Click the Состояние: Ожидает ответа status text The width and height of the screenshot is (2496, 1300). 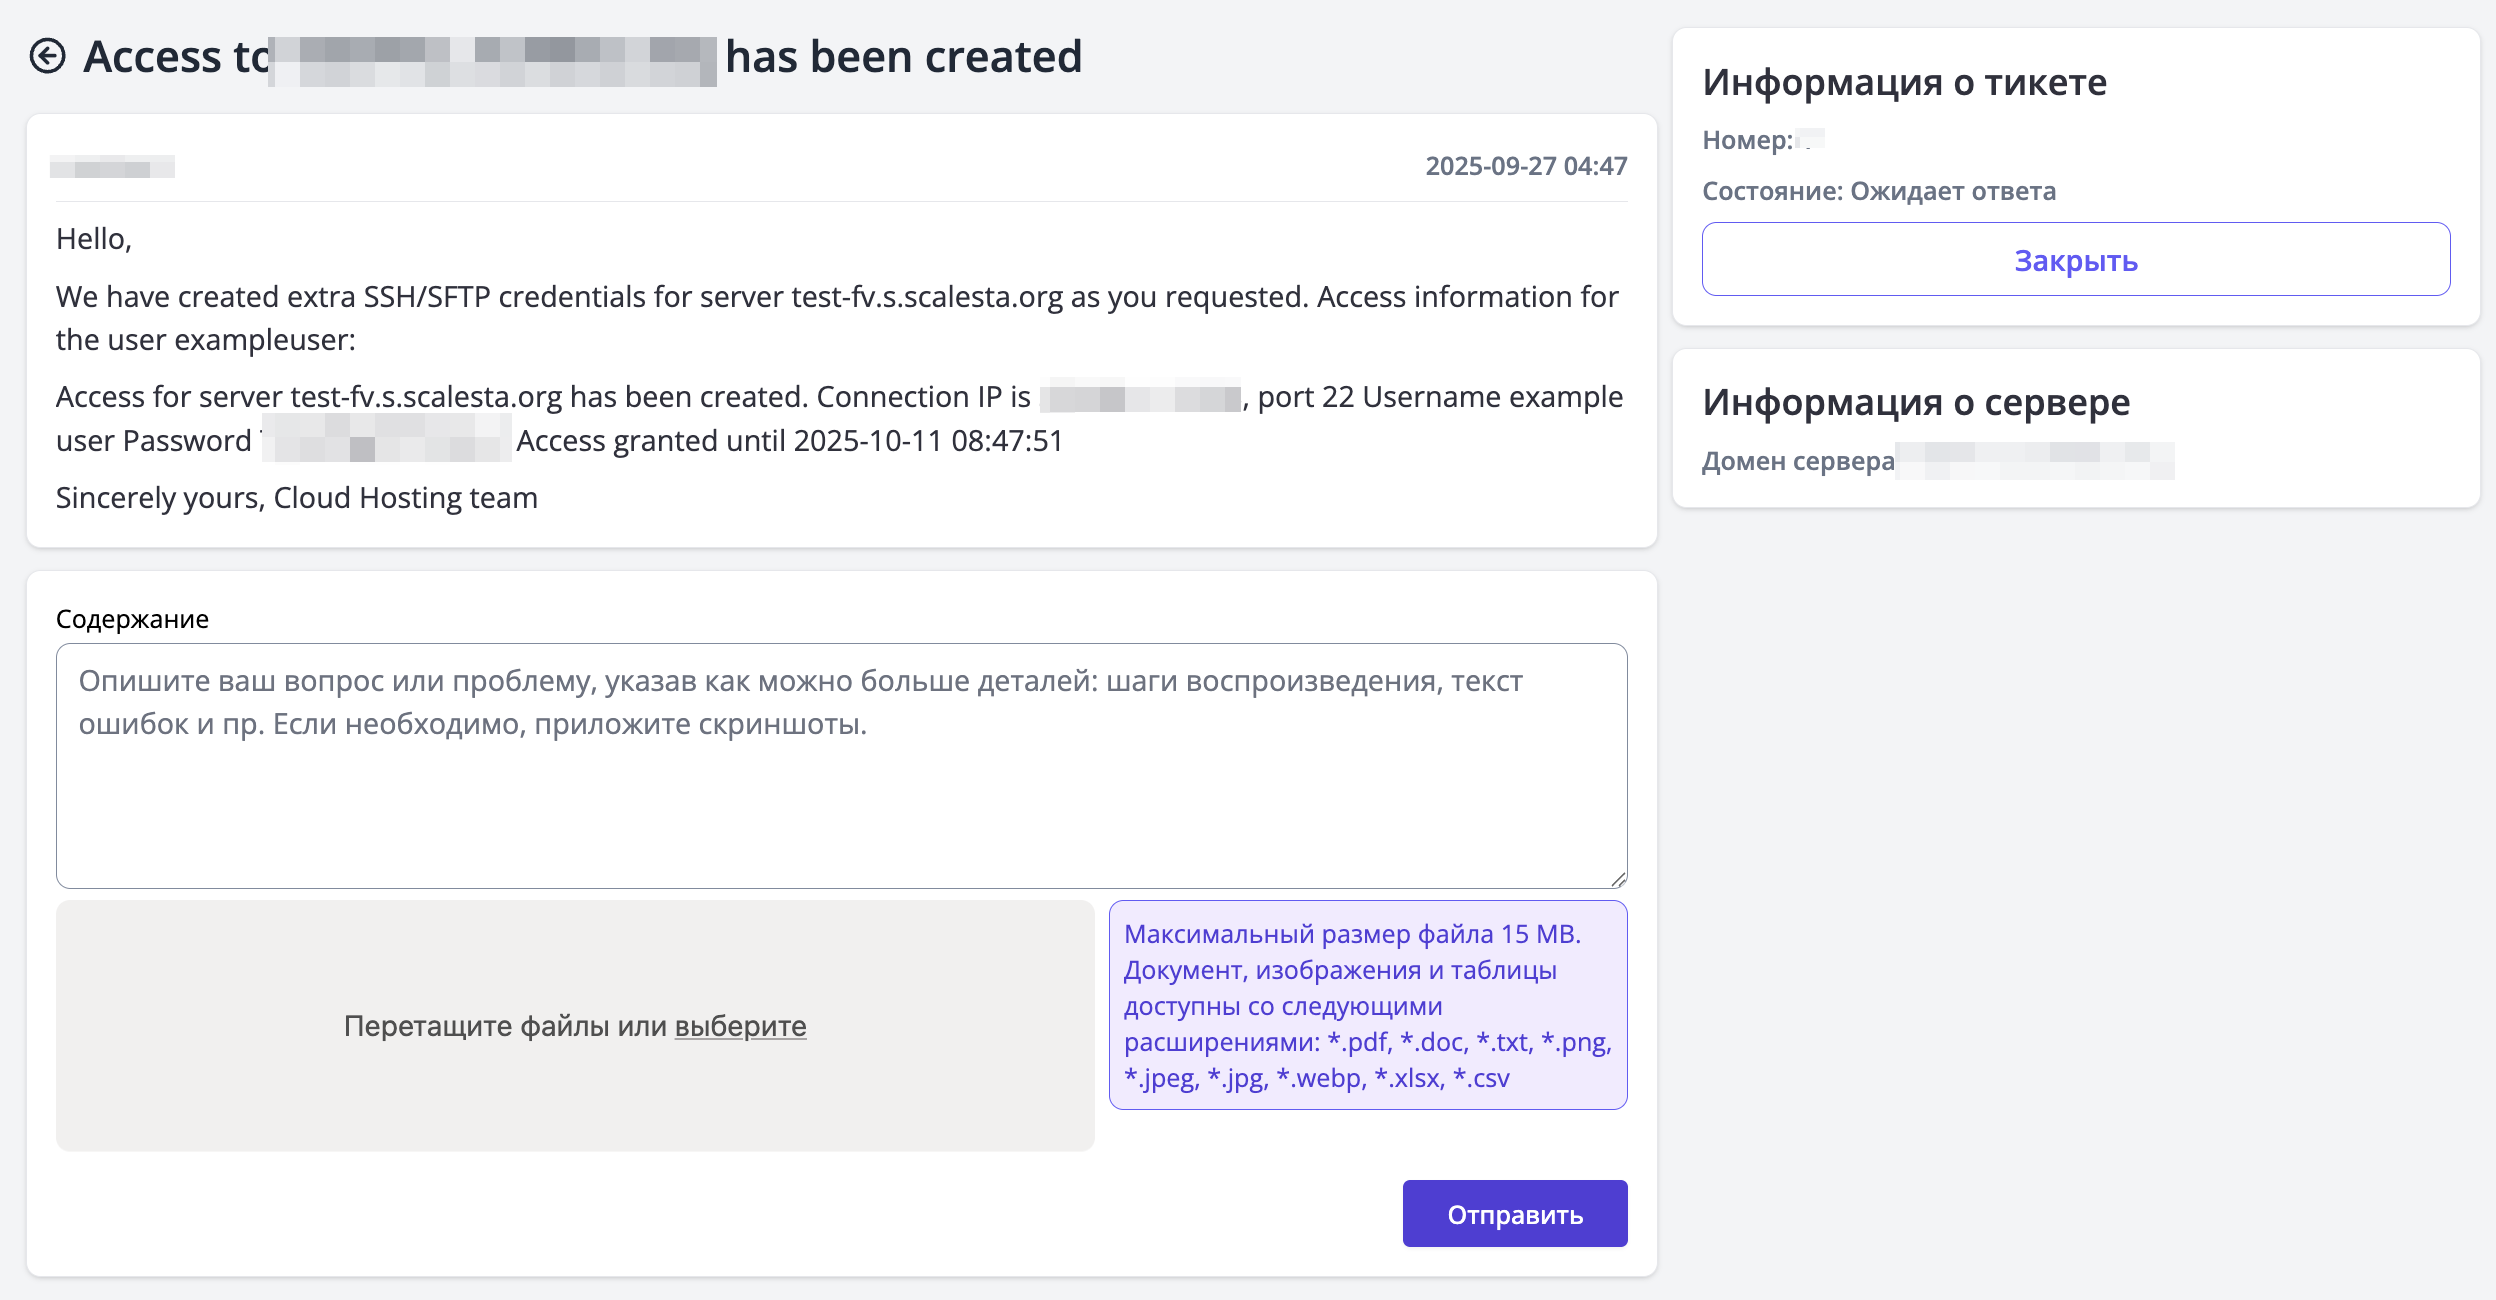[1878, 191]
